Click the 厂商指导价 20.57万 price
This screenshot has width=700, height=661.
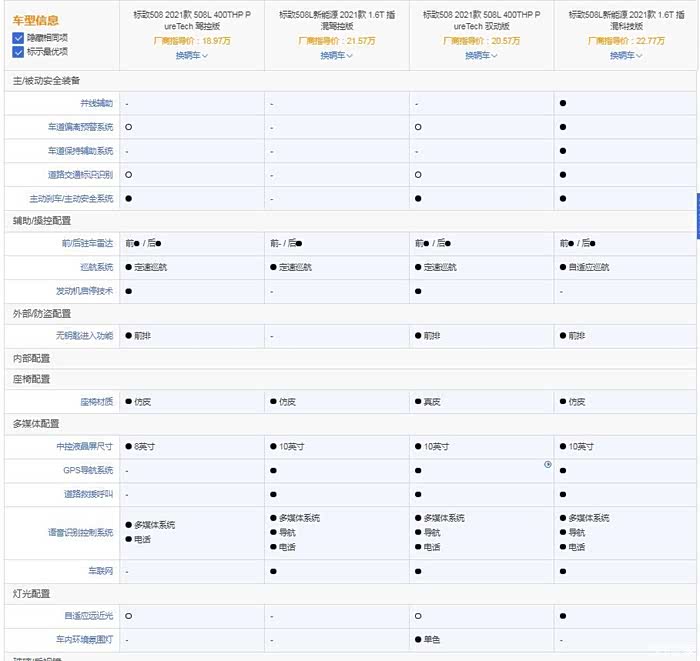(481, 41)
